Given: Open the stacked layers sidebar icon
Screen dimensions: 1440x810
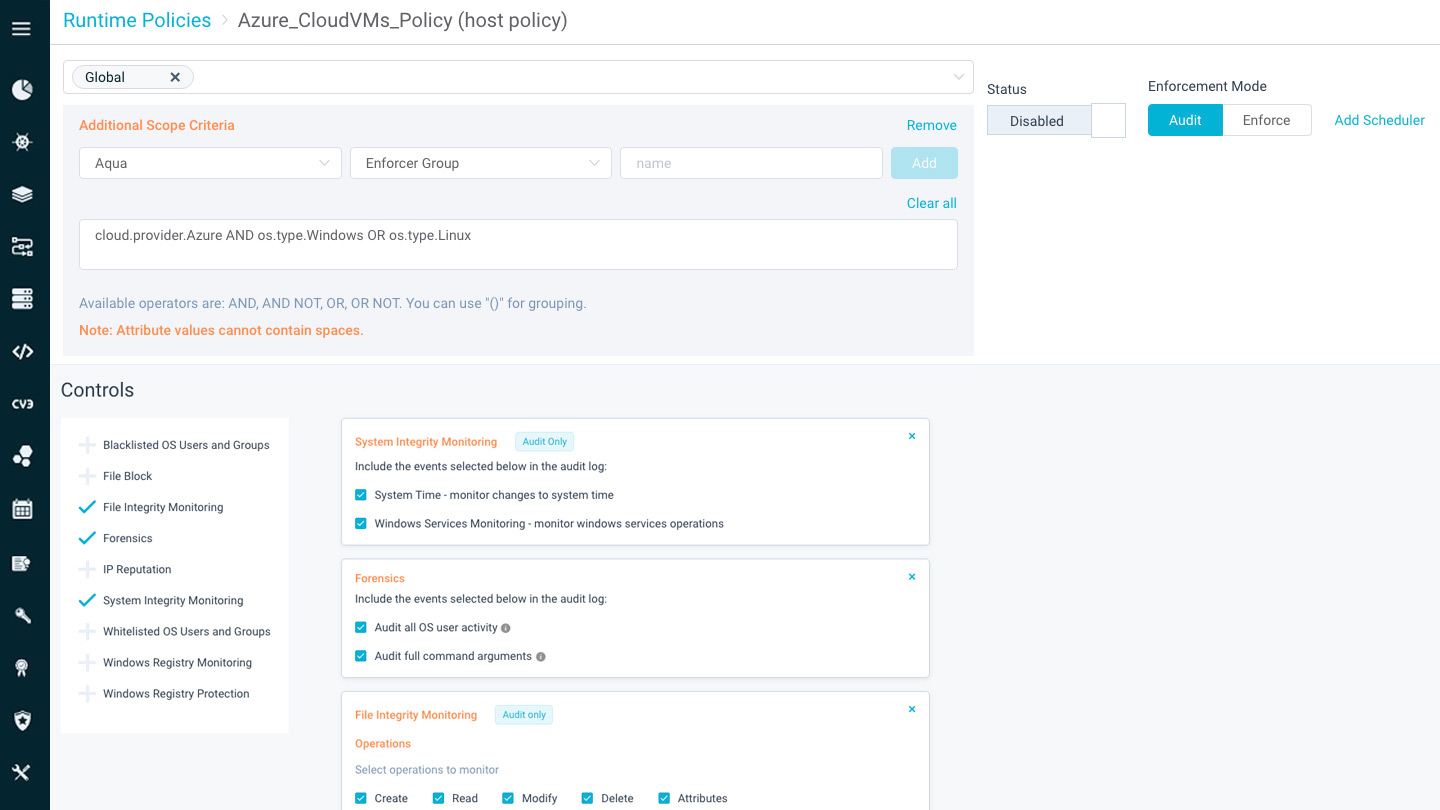Looking at the screenshot, I should coord(22,194).
